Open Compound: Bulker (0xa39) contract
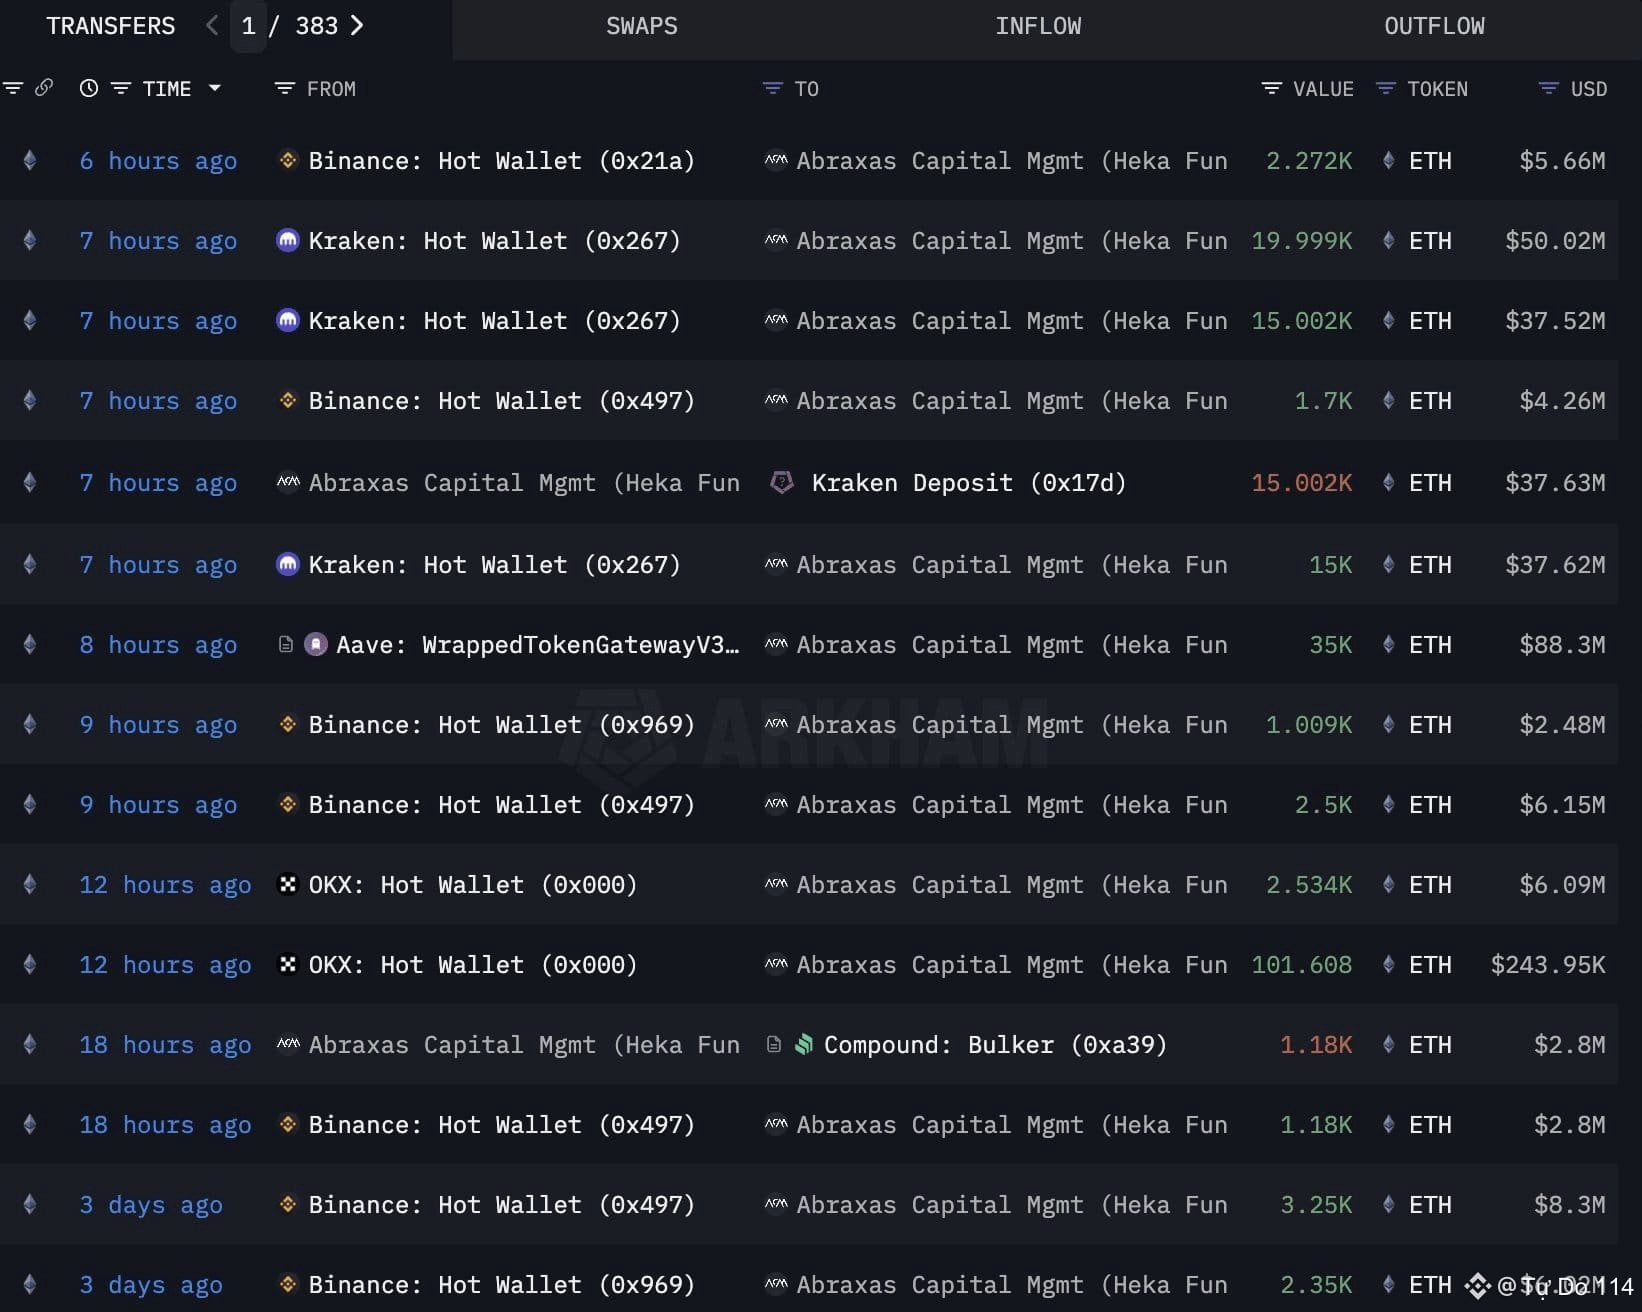 995,1045
